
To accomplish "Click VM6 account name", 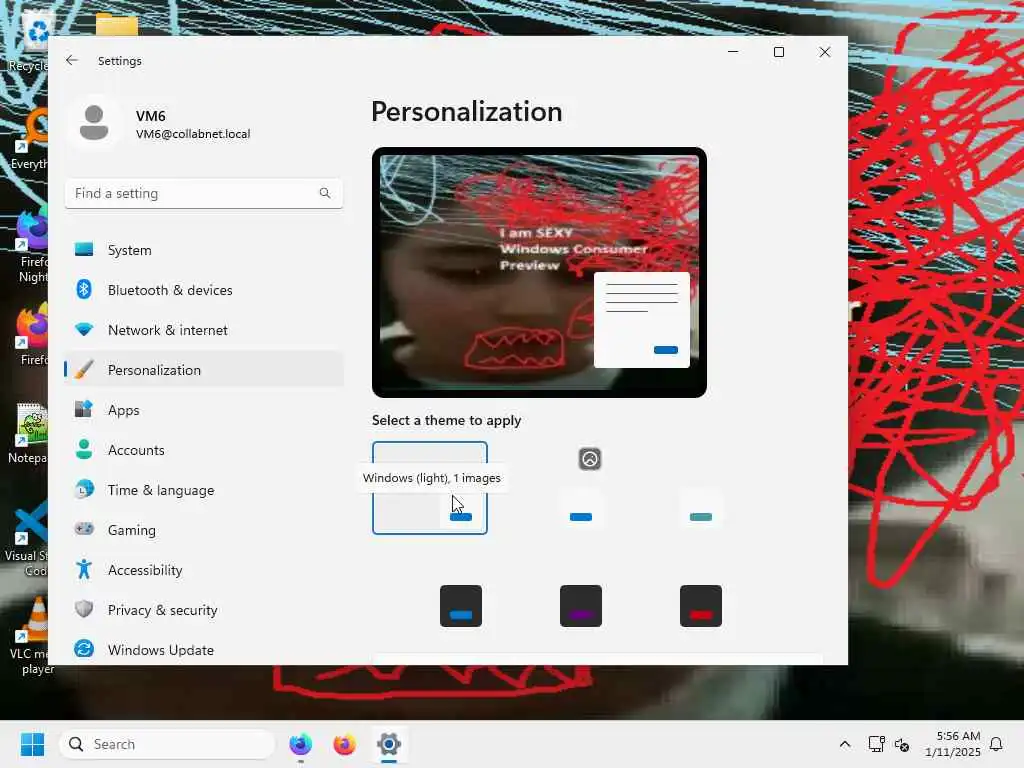I will click(x=151, y=116).
